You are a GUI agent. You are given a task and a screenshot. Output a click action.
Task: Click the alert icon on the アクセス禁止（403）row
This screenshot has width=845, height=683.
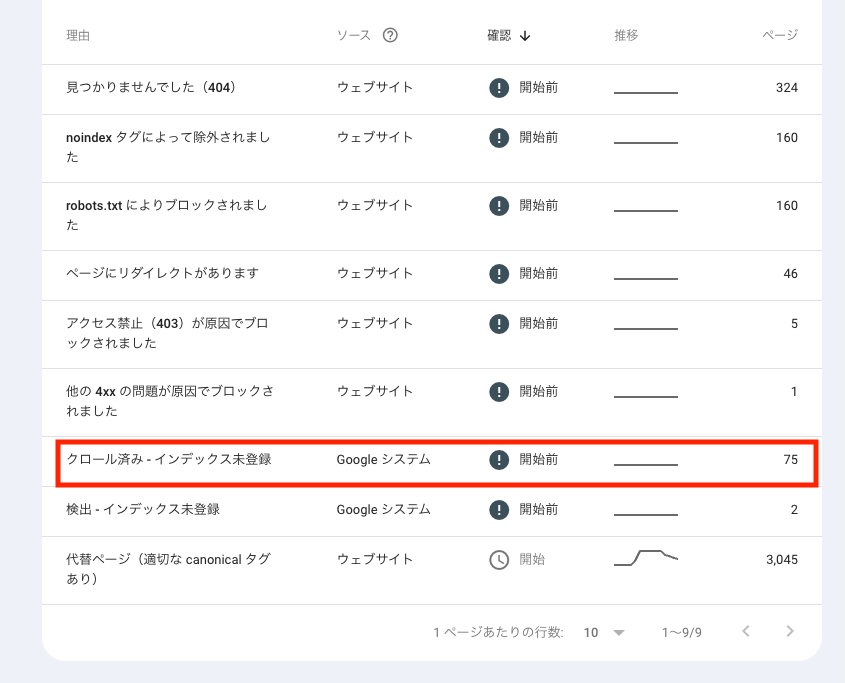tap(498, 323)
